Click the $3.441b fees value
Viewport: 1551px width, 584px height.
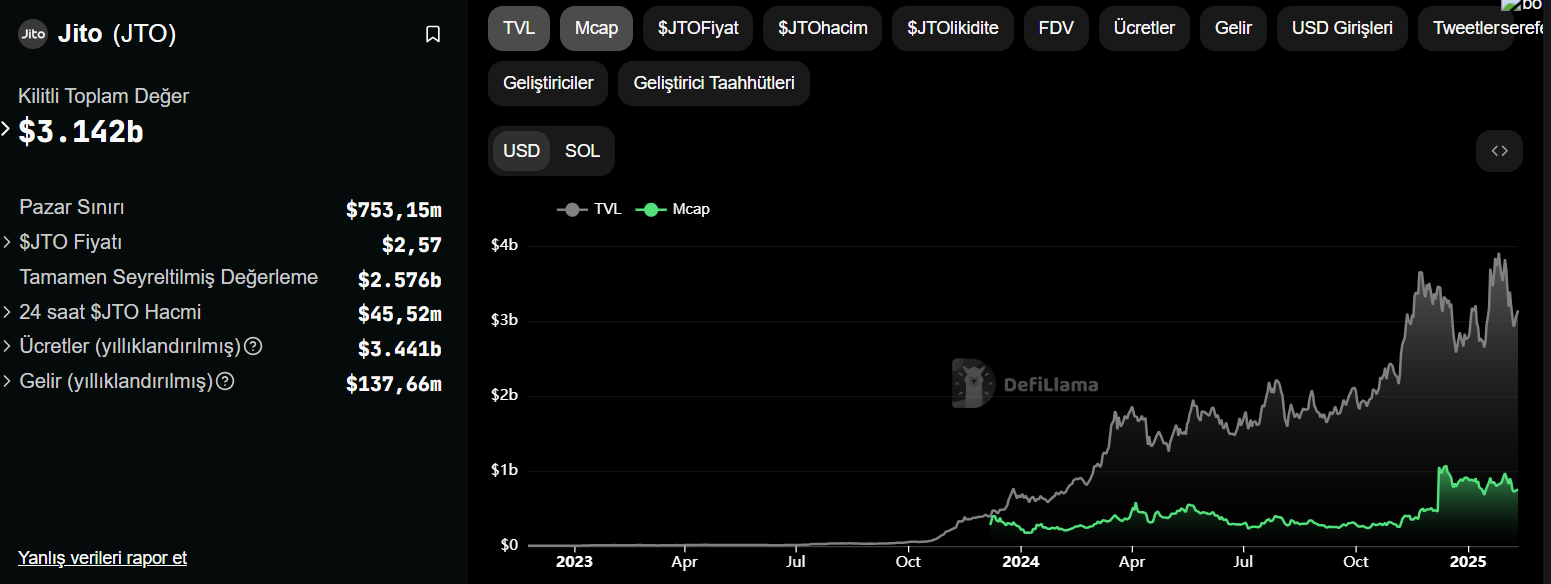pos(399,349)
